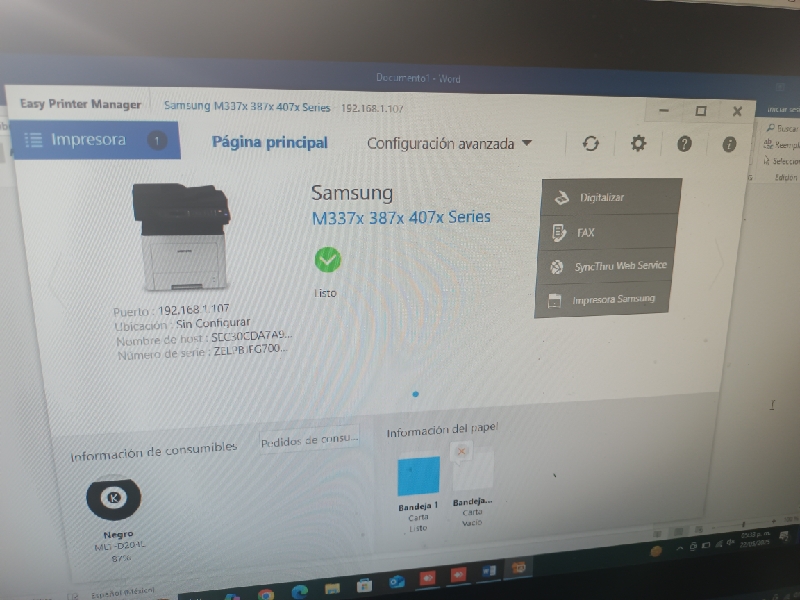
Task: Open Microsoft Edge from the taskbar
Action: [x=299, y=591]
